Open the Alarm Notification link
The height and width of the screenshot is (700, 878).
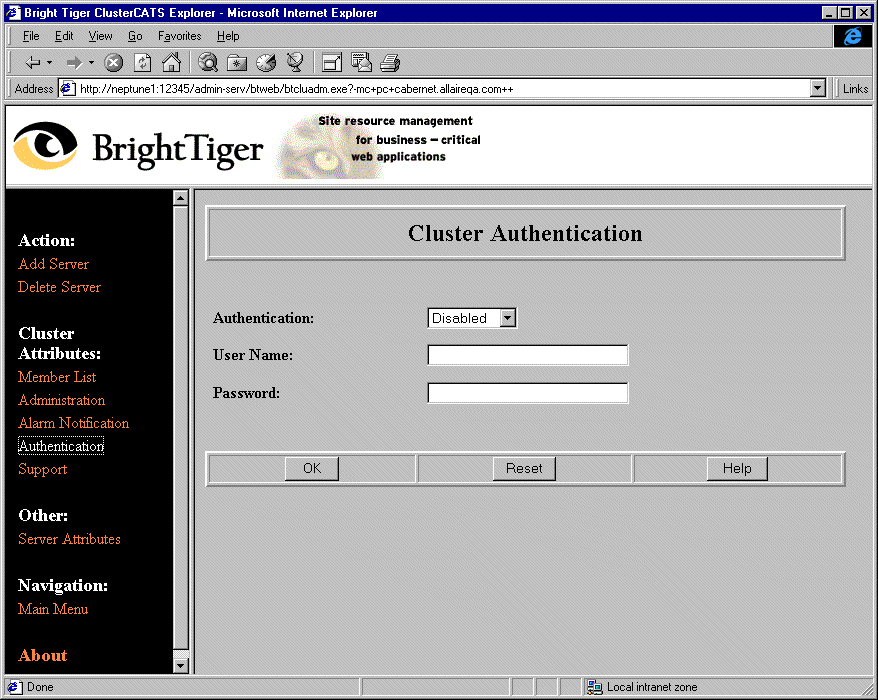click(73, 423)
